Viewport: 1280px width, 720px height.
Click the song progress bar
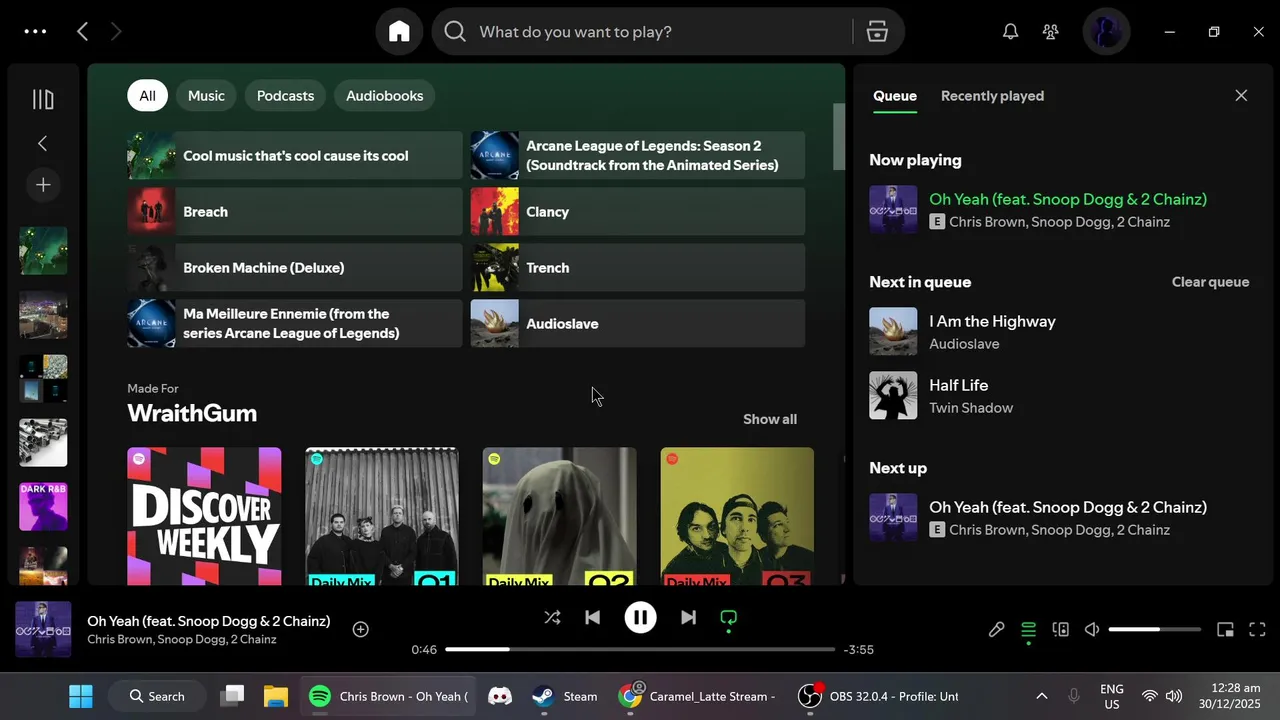640,649
